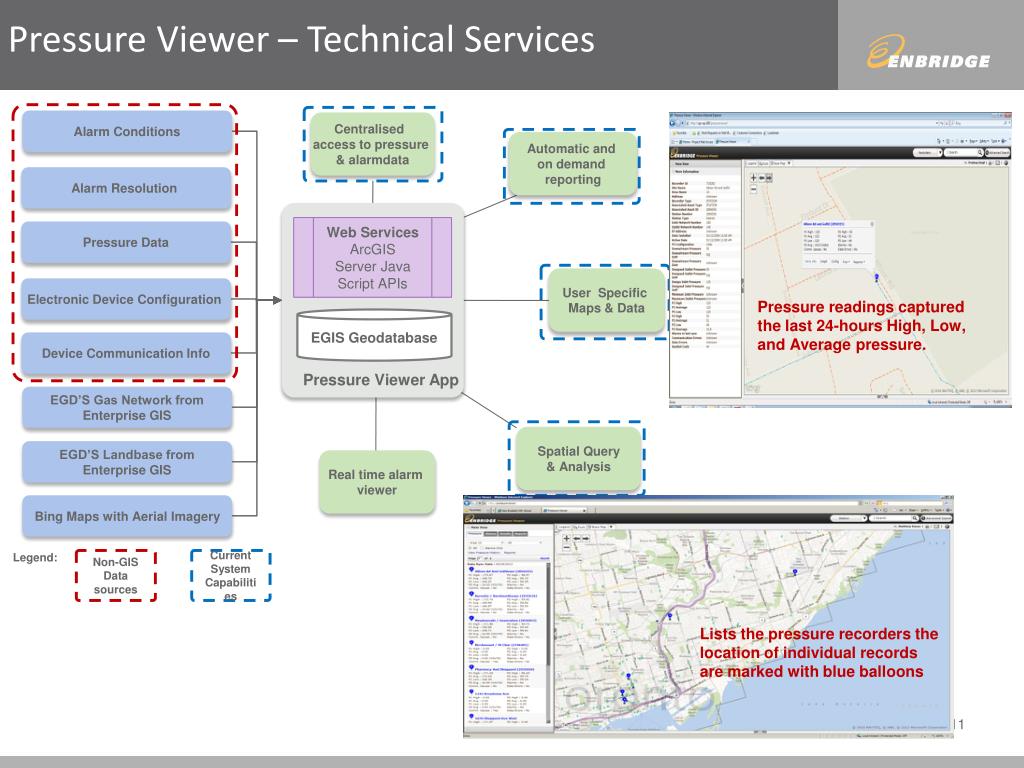
Task: Select the northeastern blue balloon on Toronto map
Action: pos(795,571)
